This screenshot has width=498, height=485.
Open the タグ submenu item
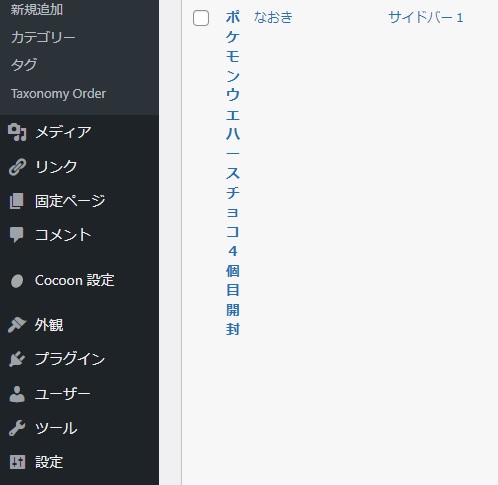24,64
